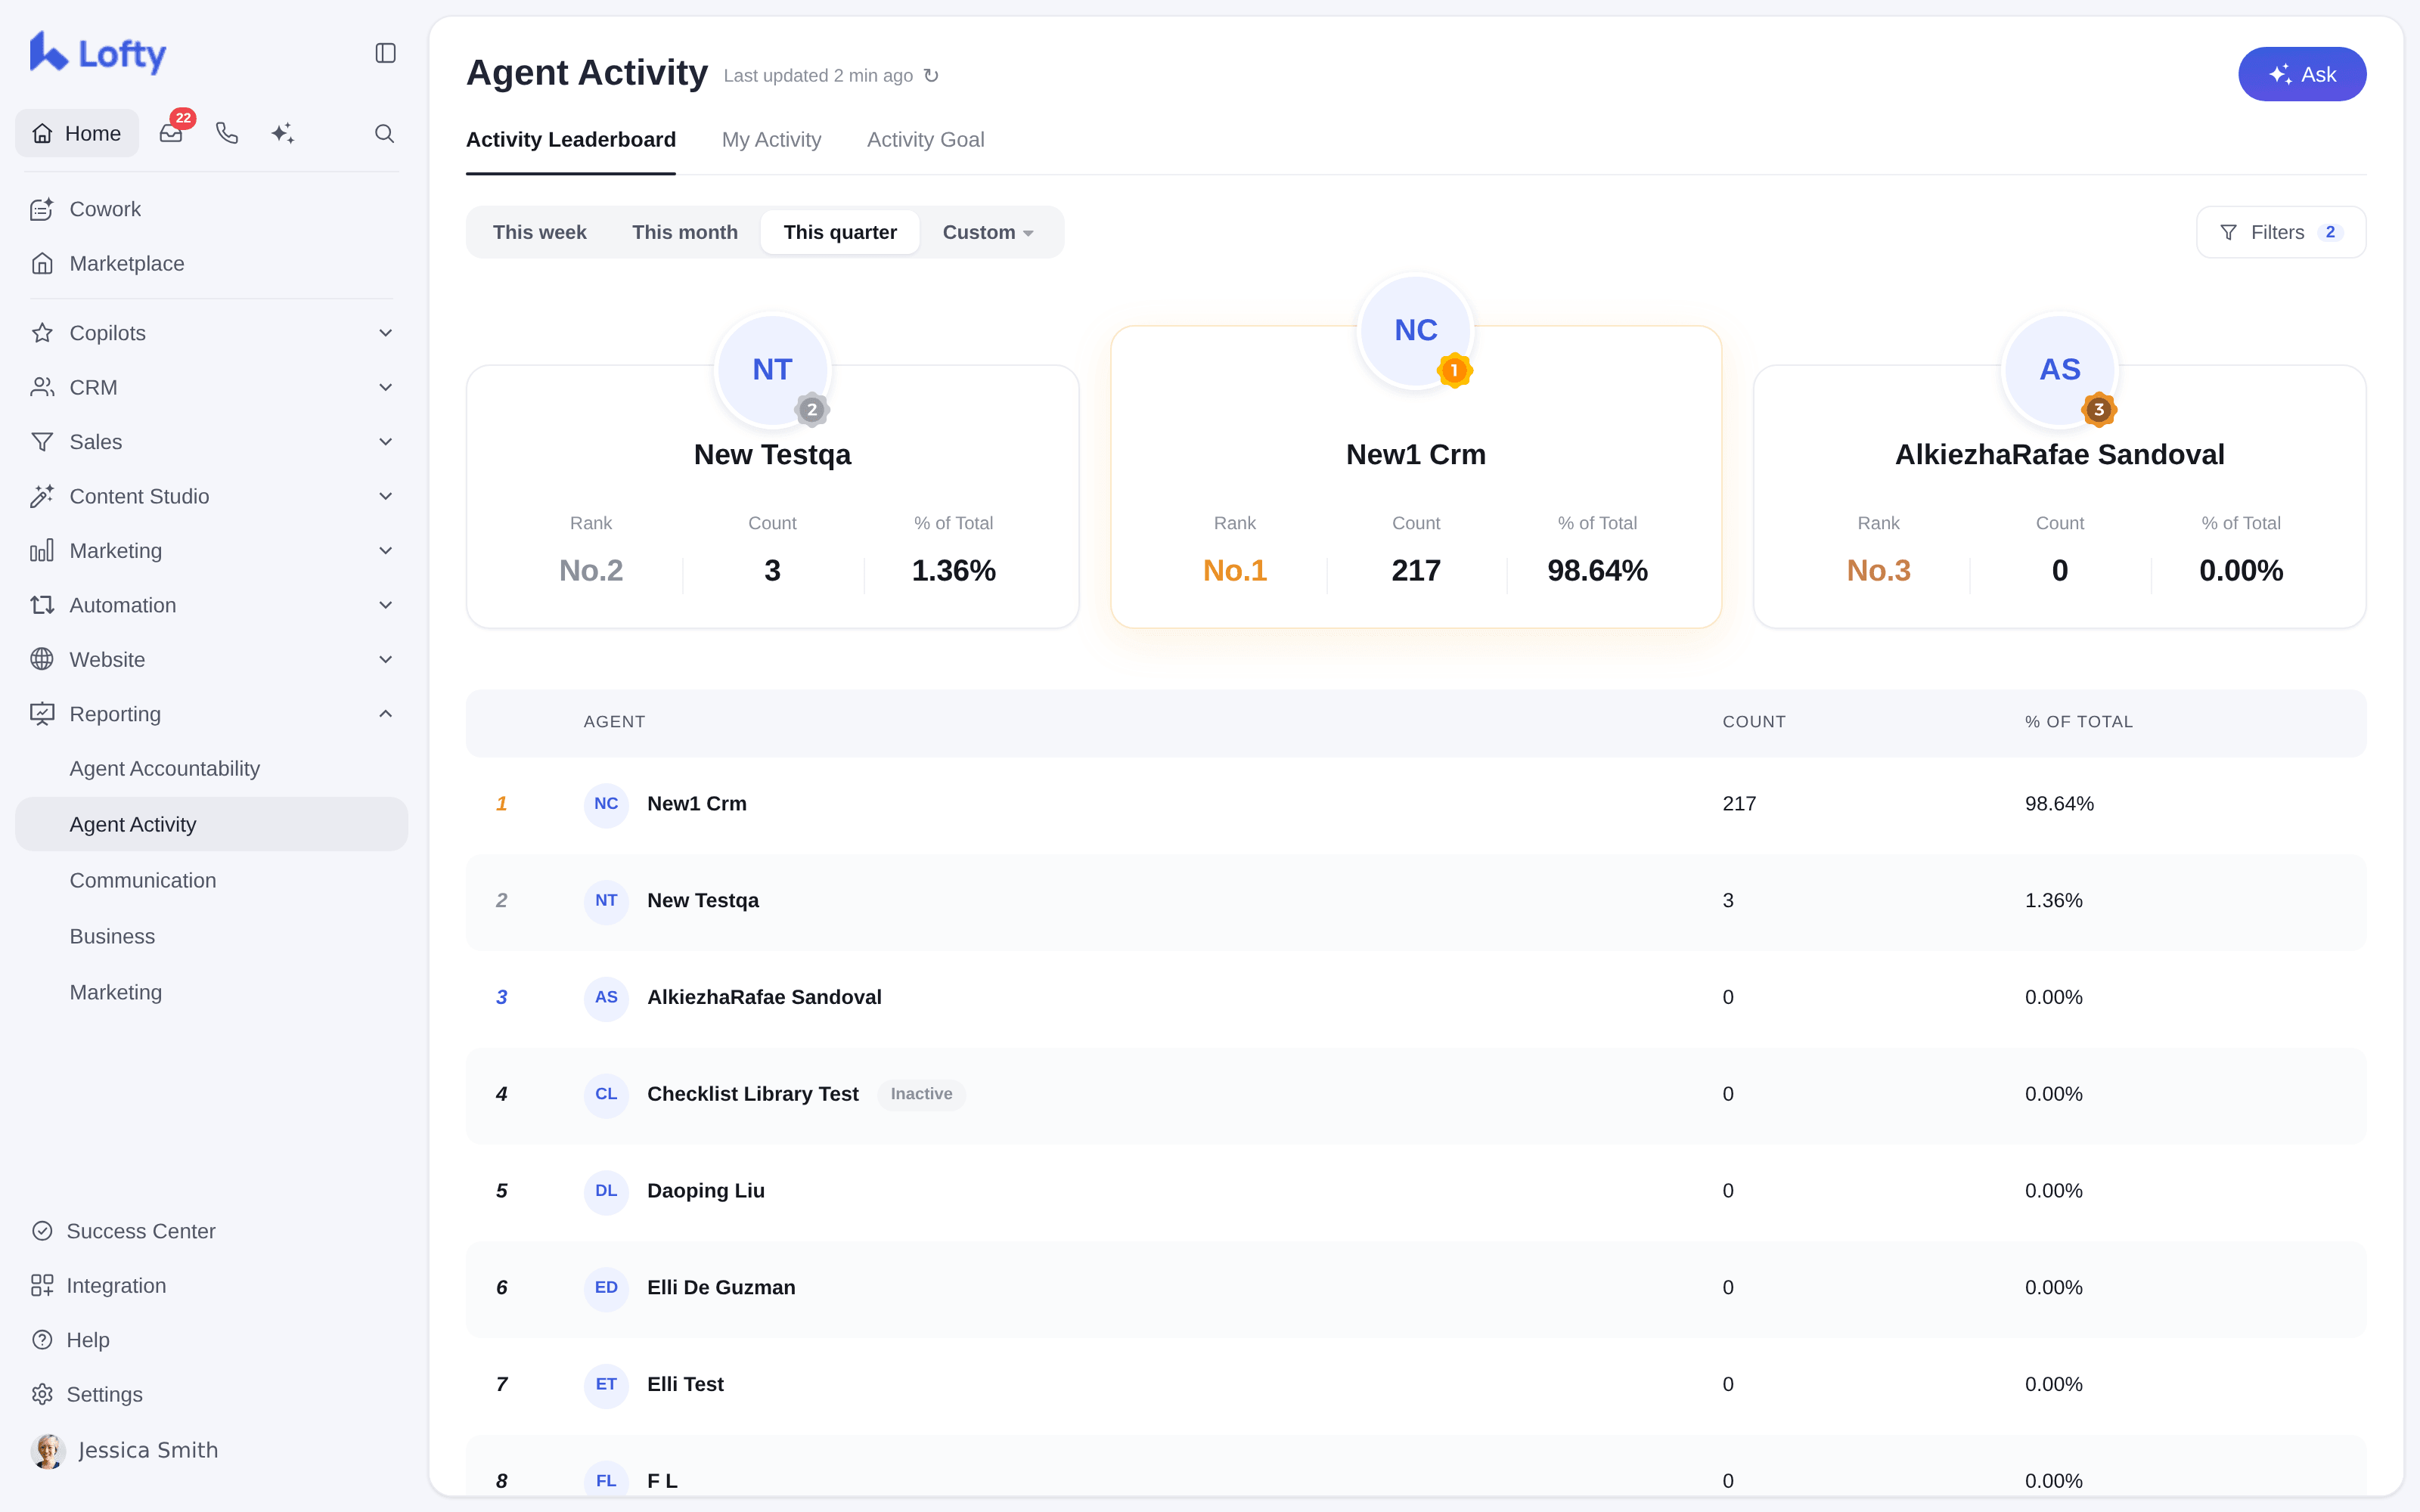Open the inbox with 22 notifications
Screen dimensions: 2420x1512
point(171,133)
